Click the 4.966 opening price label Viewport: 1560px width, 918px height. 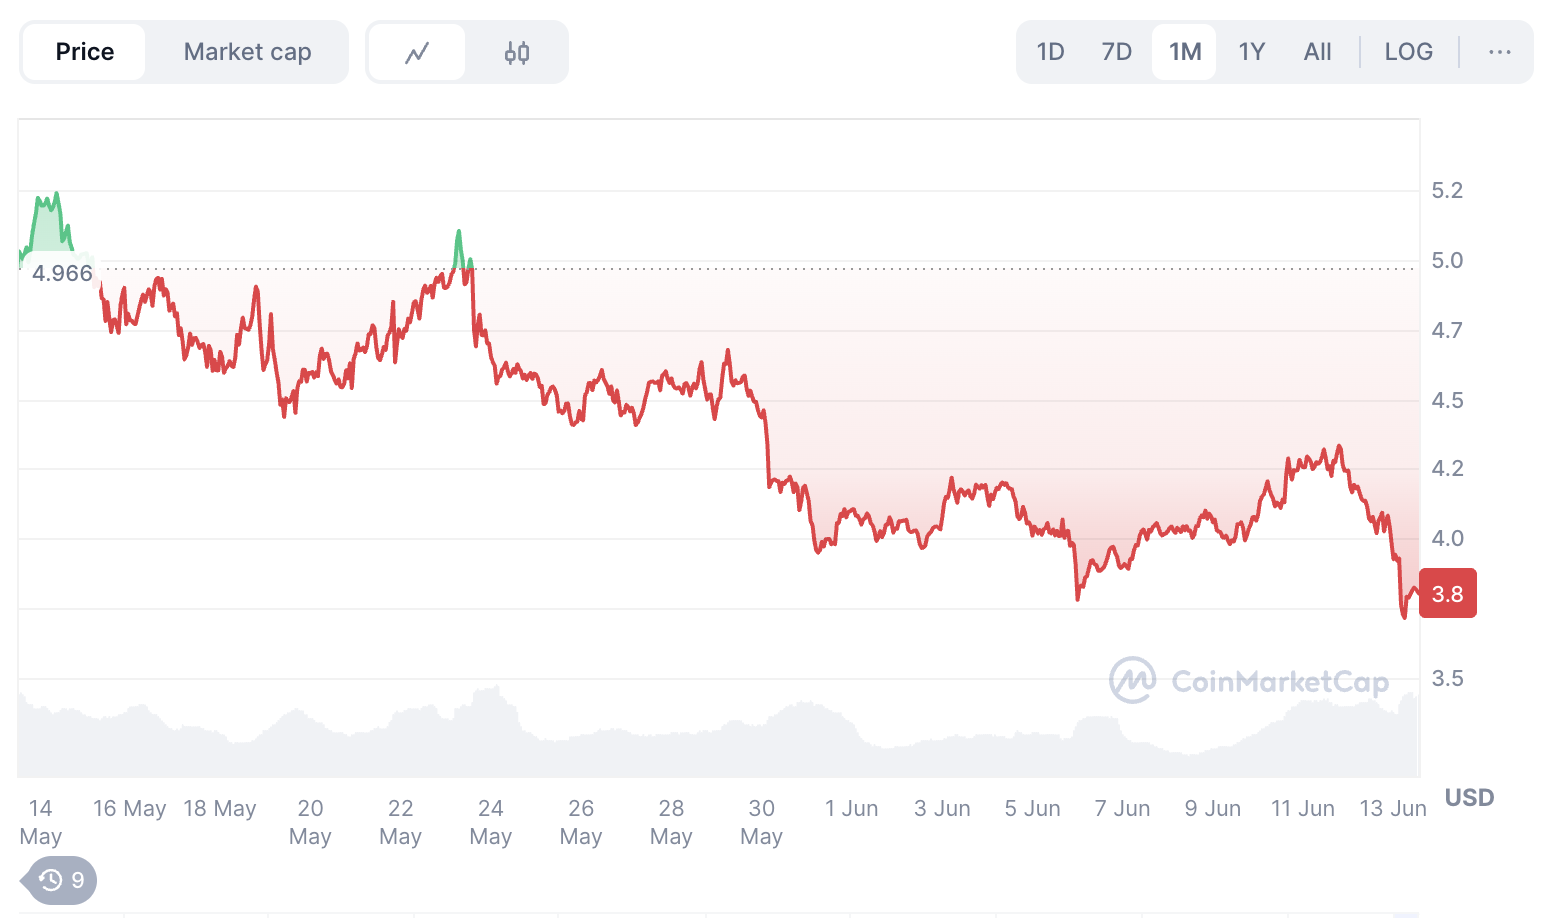coord(62,273)
